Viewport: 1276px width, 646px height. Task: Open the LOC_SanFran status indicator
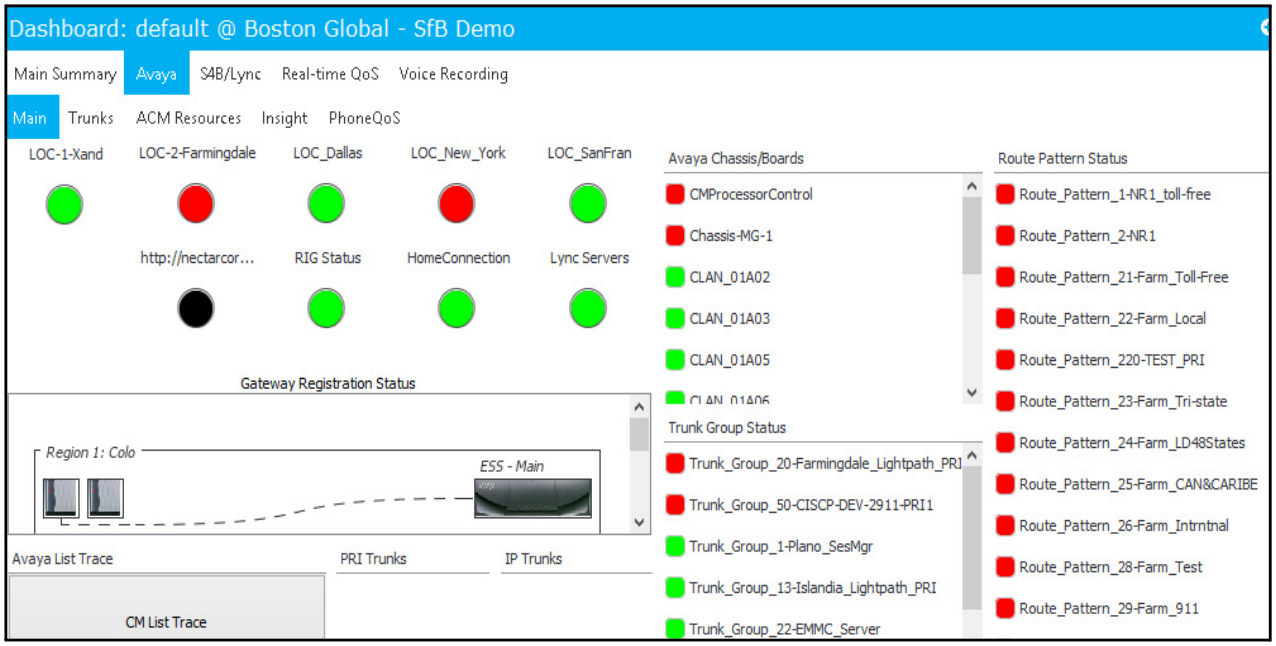(588, 204)
